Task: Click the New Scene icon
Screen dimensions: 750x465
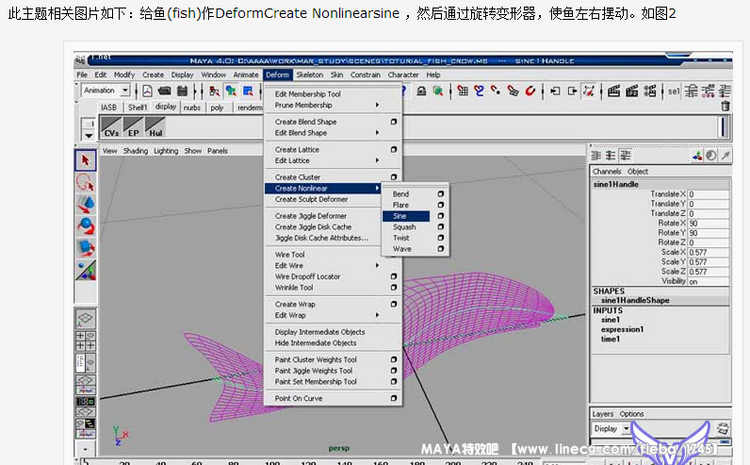Action: [147, 90]
